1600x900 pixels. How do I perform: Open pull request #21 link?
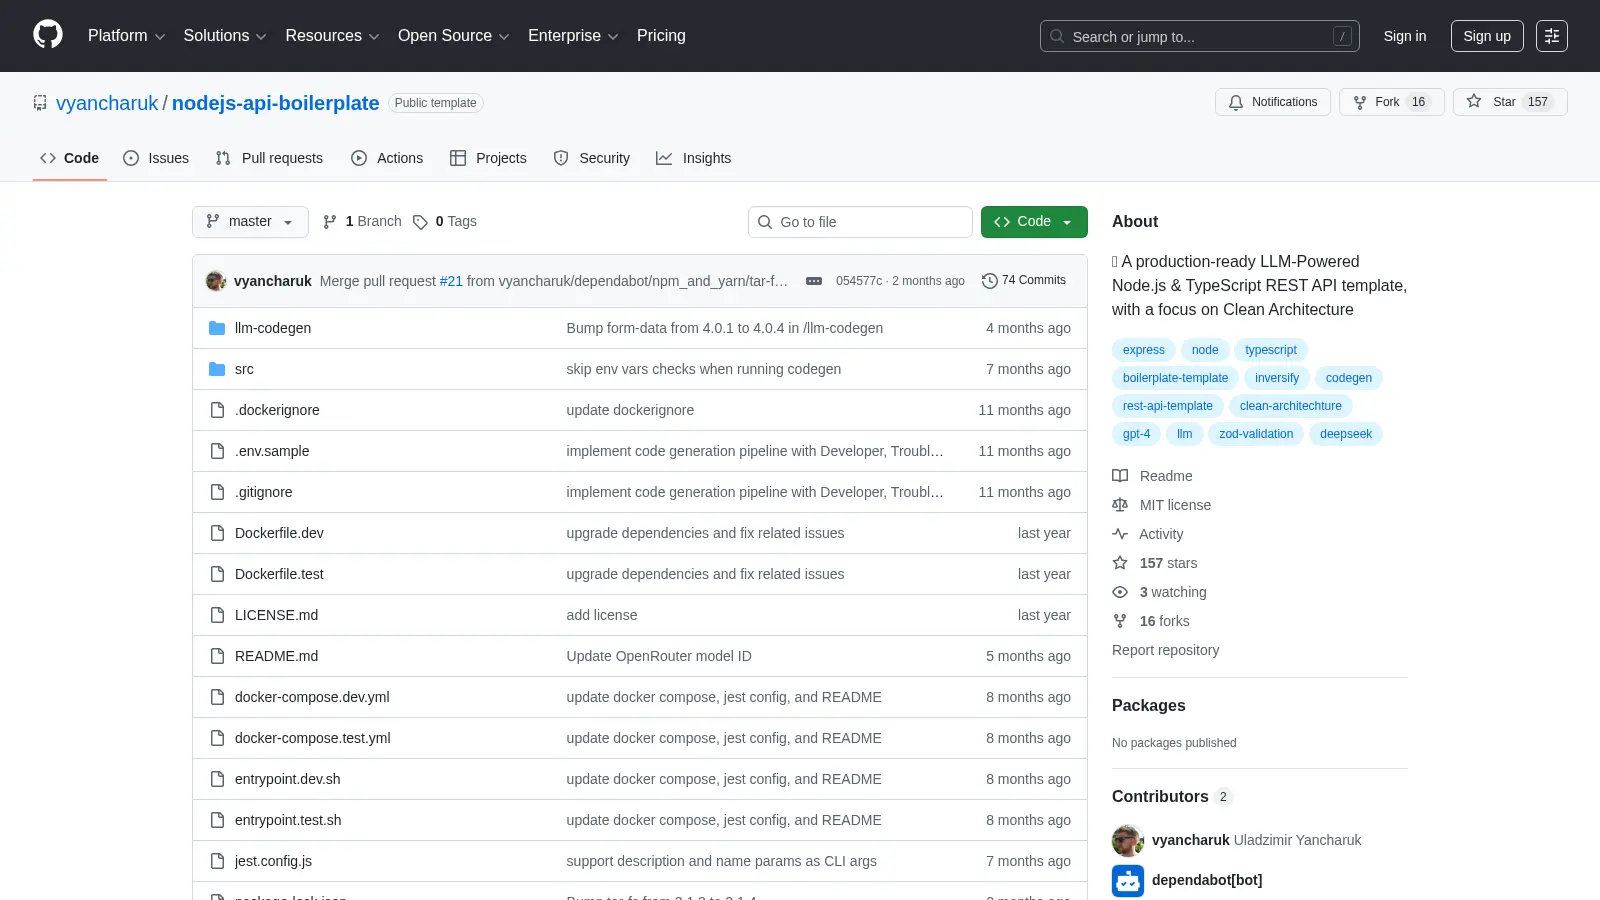click(451, 281)
